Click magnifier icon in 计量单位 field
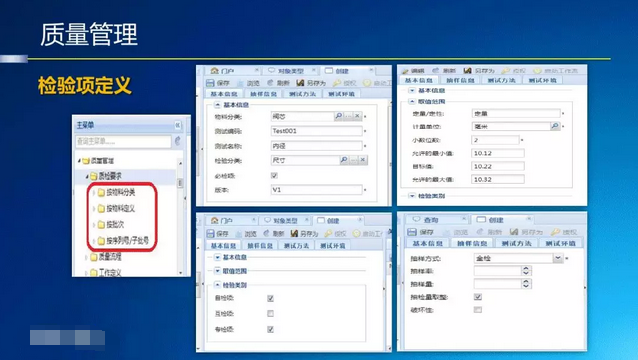Image resolution: width=638 pixels, height=360 pixels. [555, 126]
